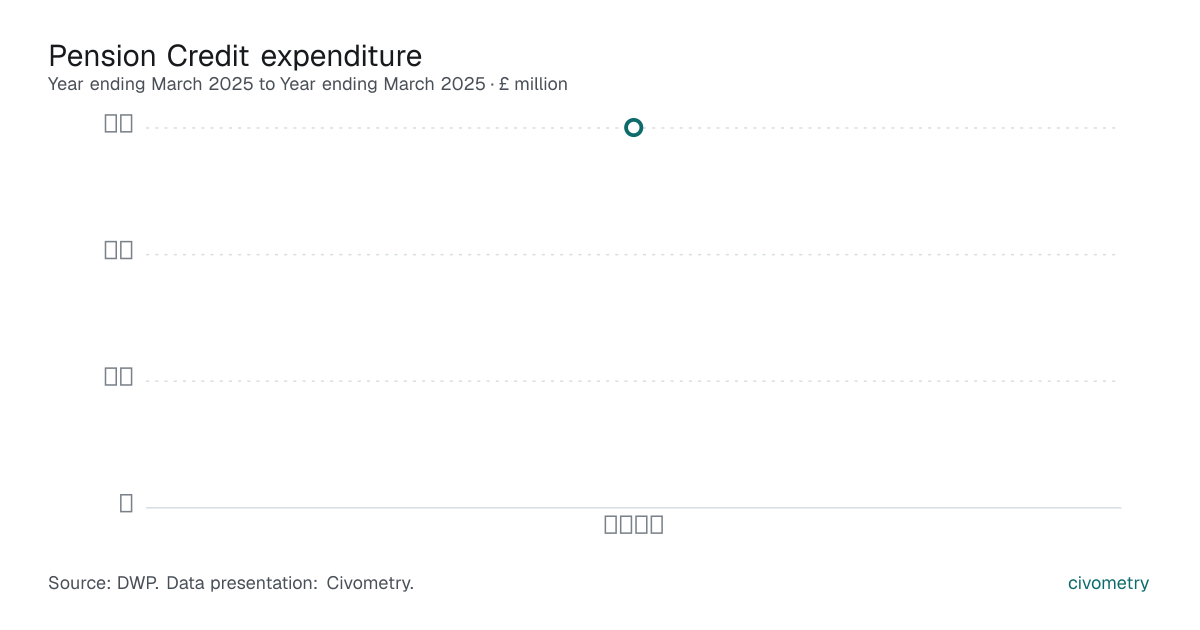Click the solid x-axis baseline
This screenshot has width=1200, height=630.
pos(633,507)
